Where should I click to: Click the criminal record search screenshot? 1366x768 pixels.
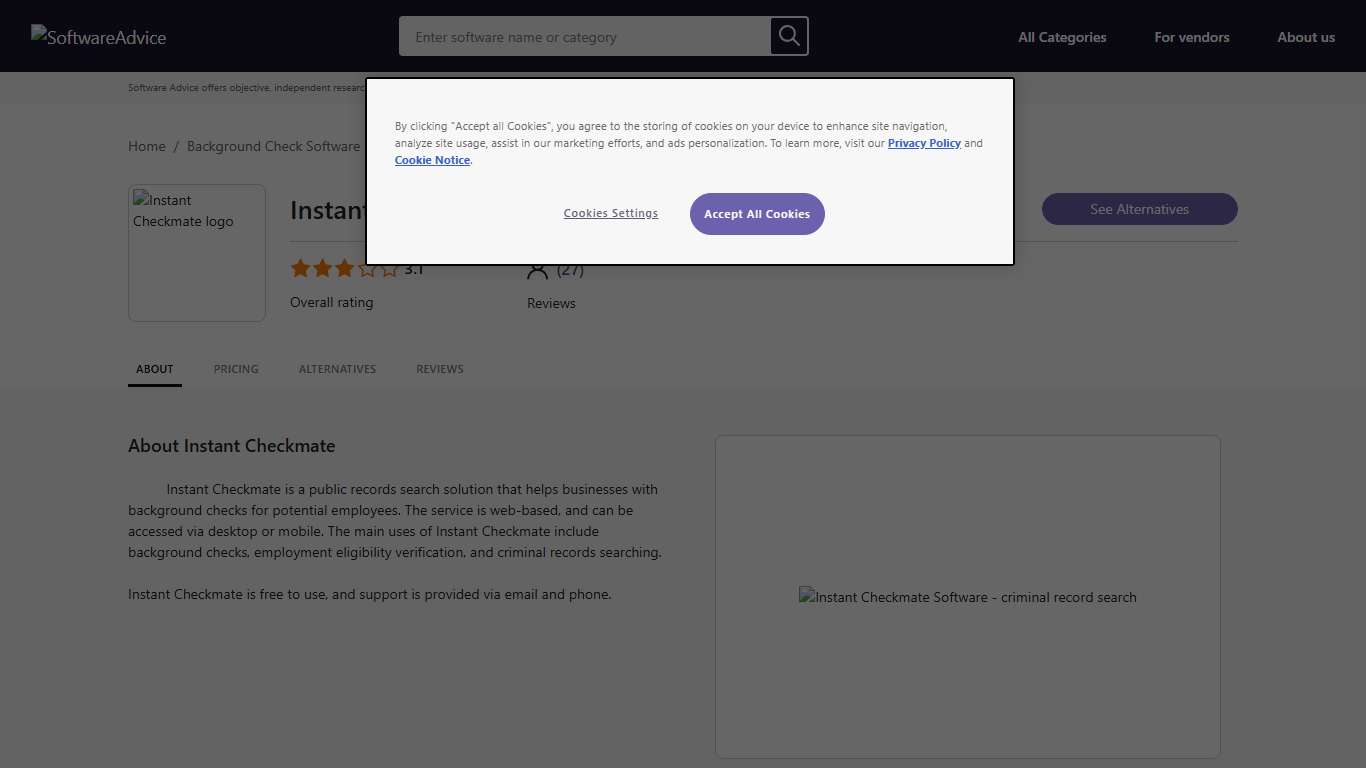click(967, 597)
